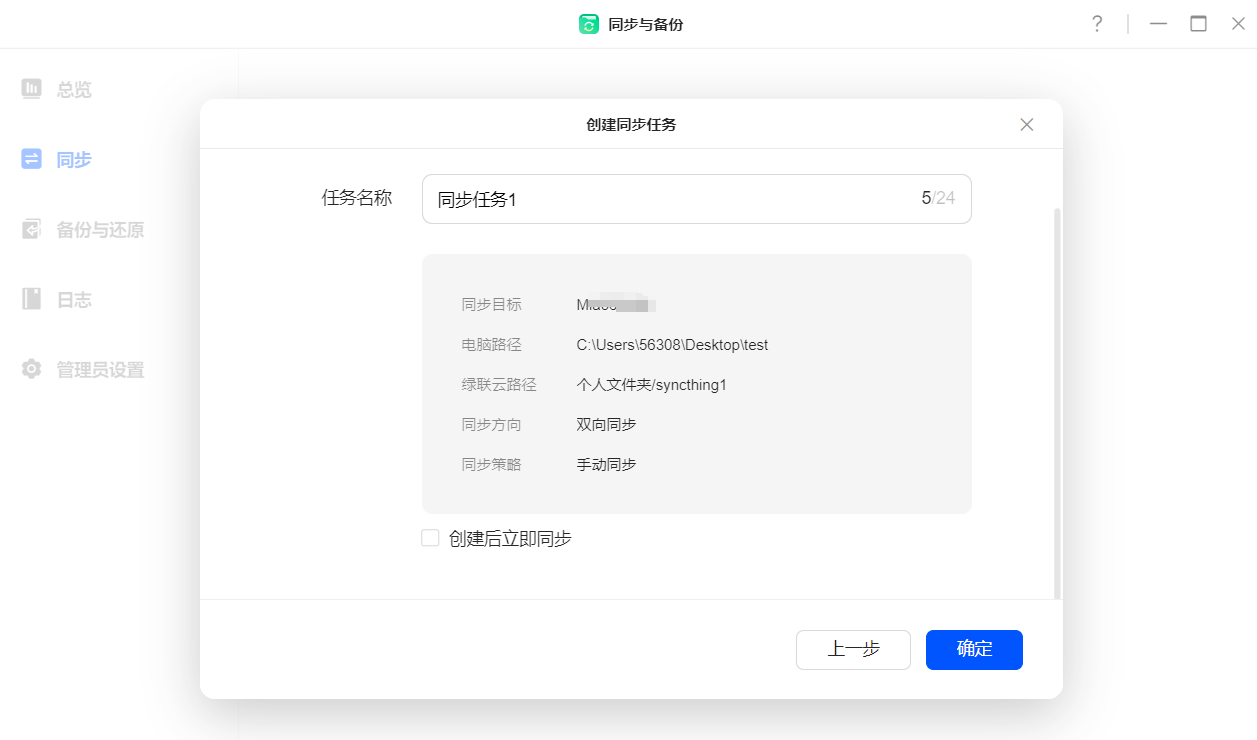This screenshot has height=740, width=1257.
Task: Open help via the question mark icon
Action: tap(1097, 24)
